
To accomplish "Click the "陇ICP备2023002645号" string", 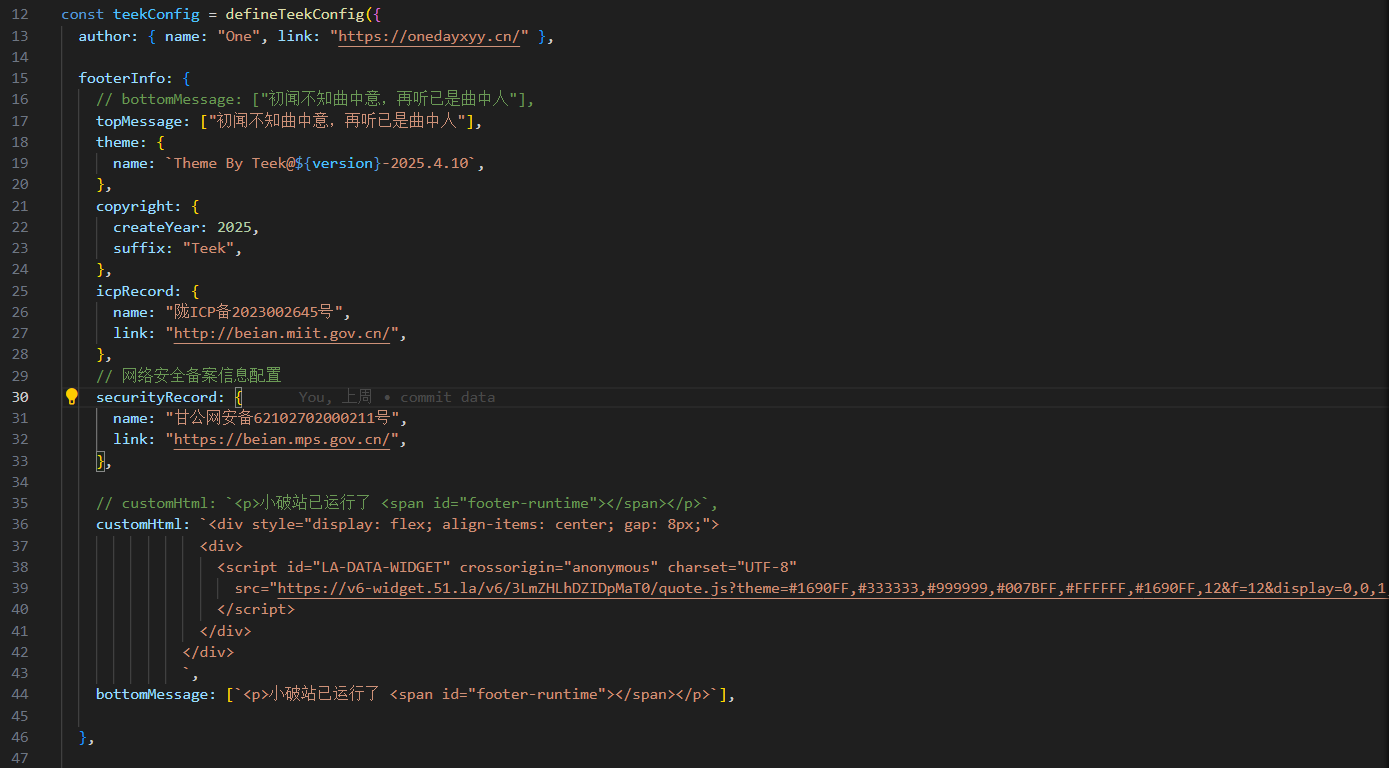I will pyautogui.click(x=256, y=312).
